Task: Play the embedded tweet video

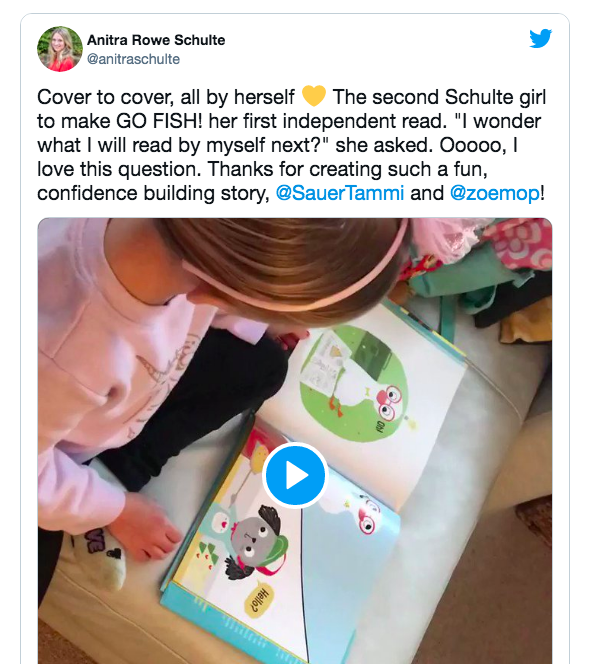Action: coord(295,475)
